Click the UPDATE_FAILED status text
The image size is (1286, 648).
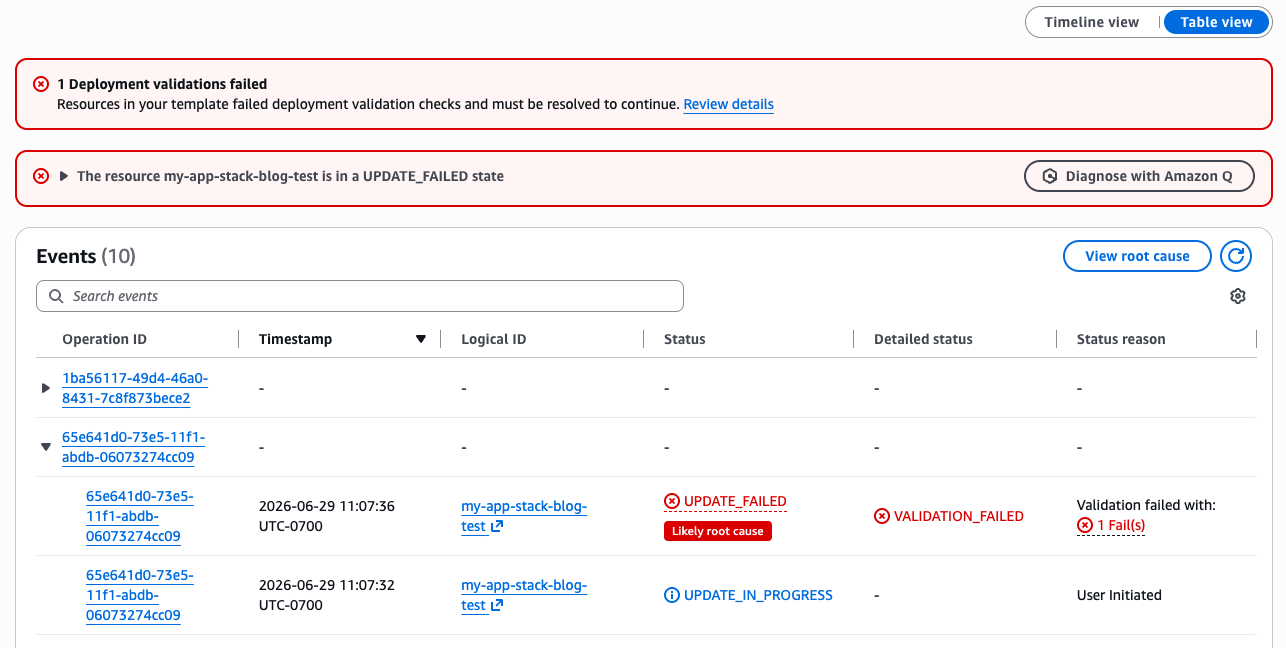[x=735, y=501]
